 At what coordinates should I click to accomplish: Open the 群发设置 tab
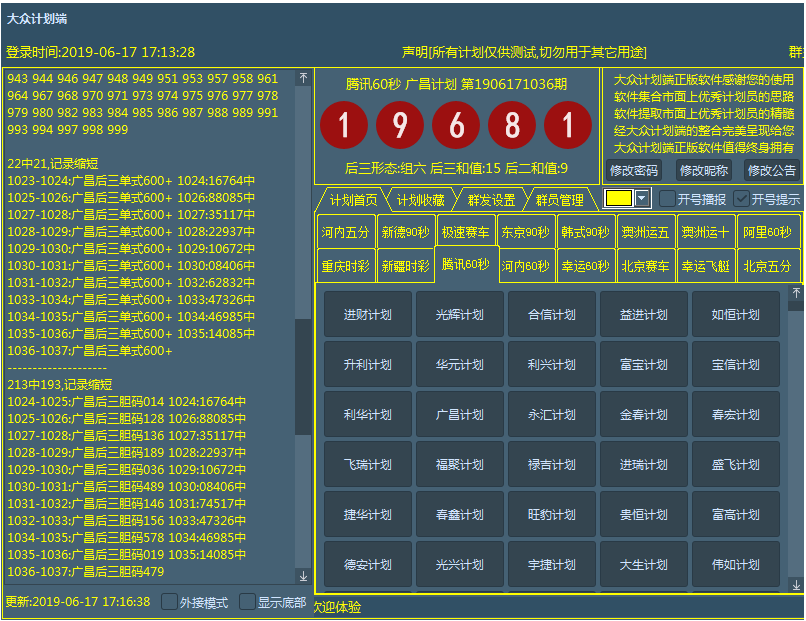pyautogui.click(x=491, y=200)
